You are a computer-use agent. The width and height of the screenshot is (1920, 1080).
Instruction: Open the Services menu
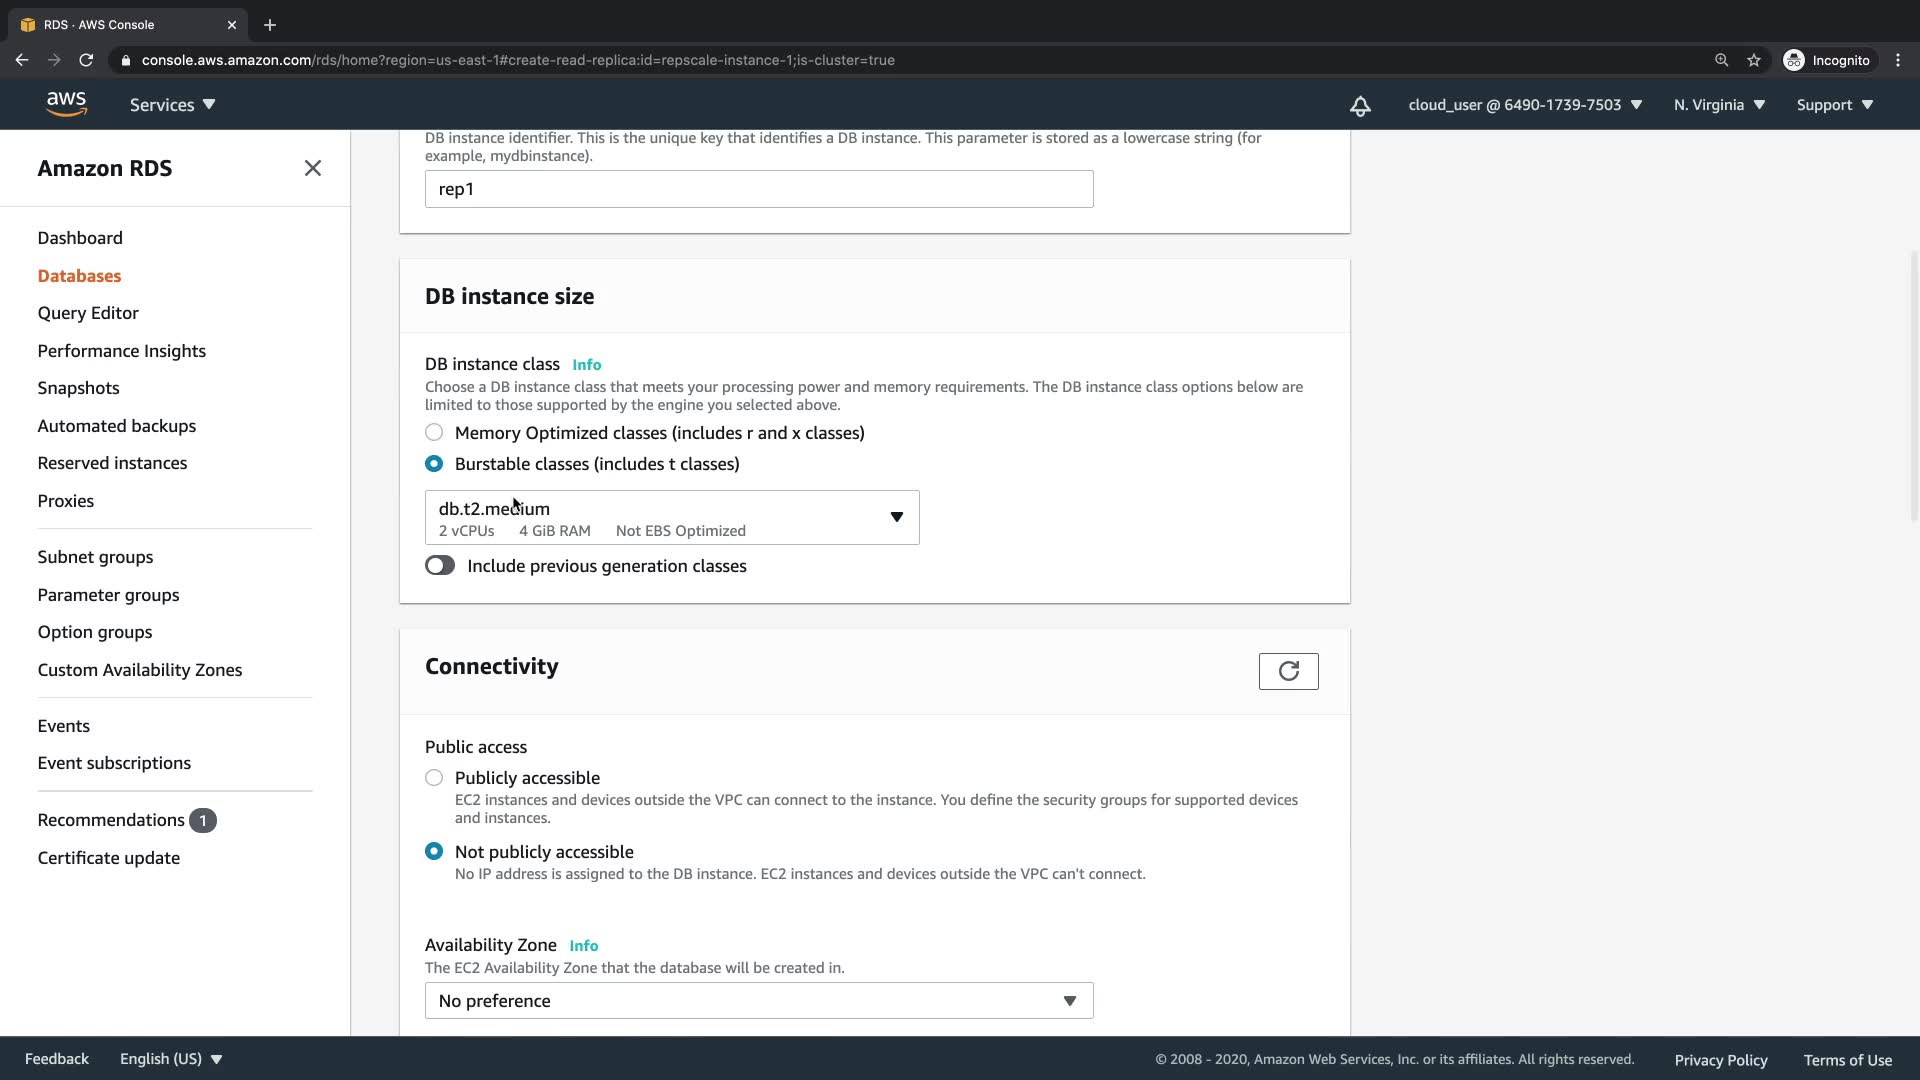(172, 105)
